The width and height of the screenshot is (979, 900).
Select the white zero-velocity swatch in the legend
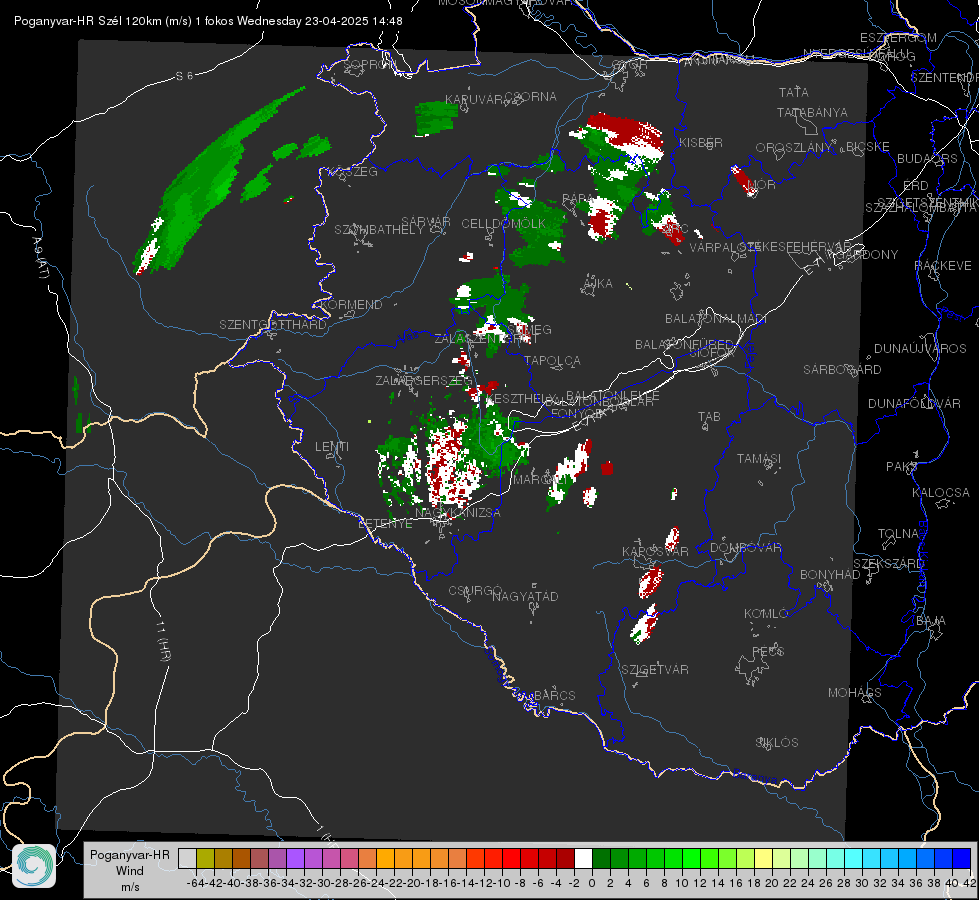coord(583,858)
